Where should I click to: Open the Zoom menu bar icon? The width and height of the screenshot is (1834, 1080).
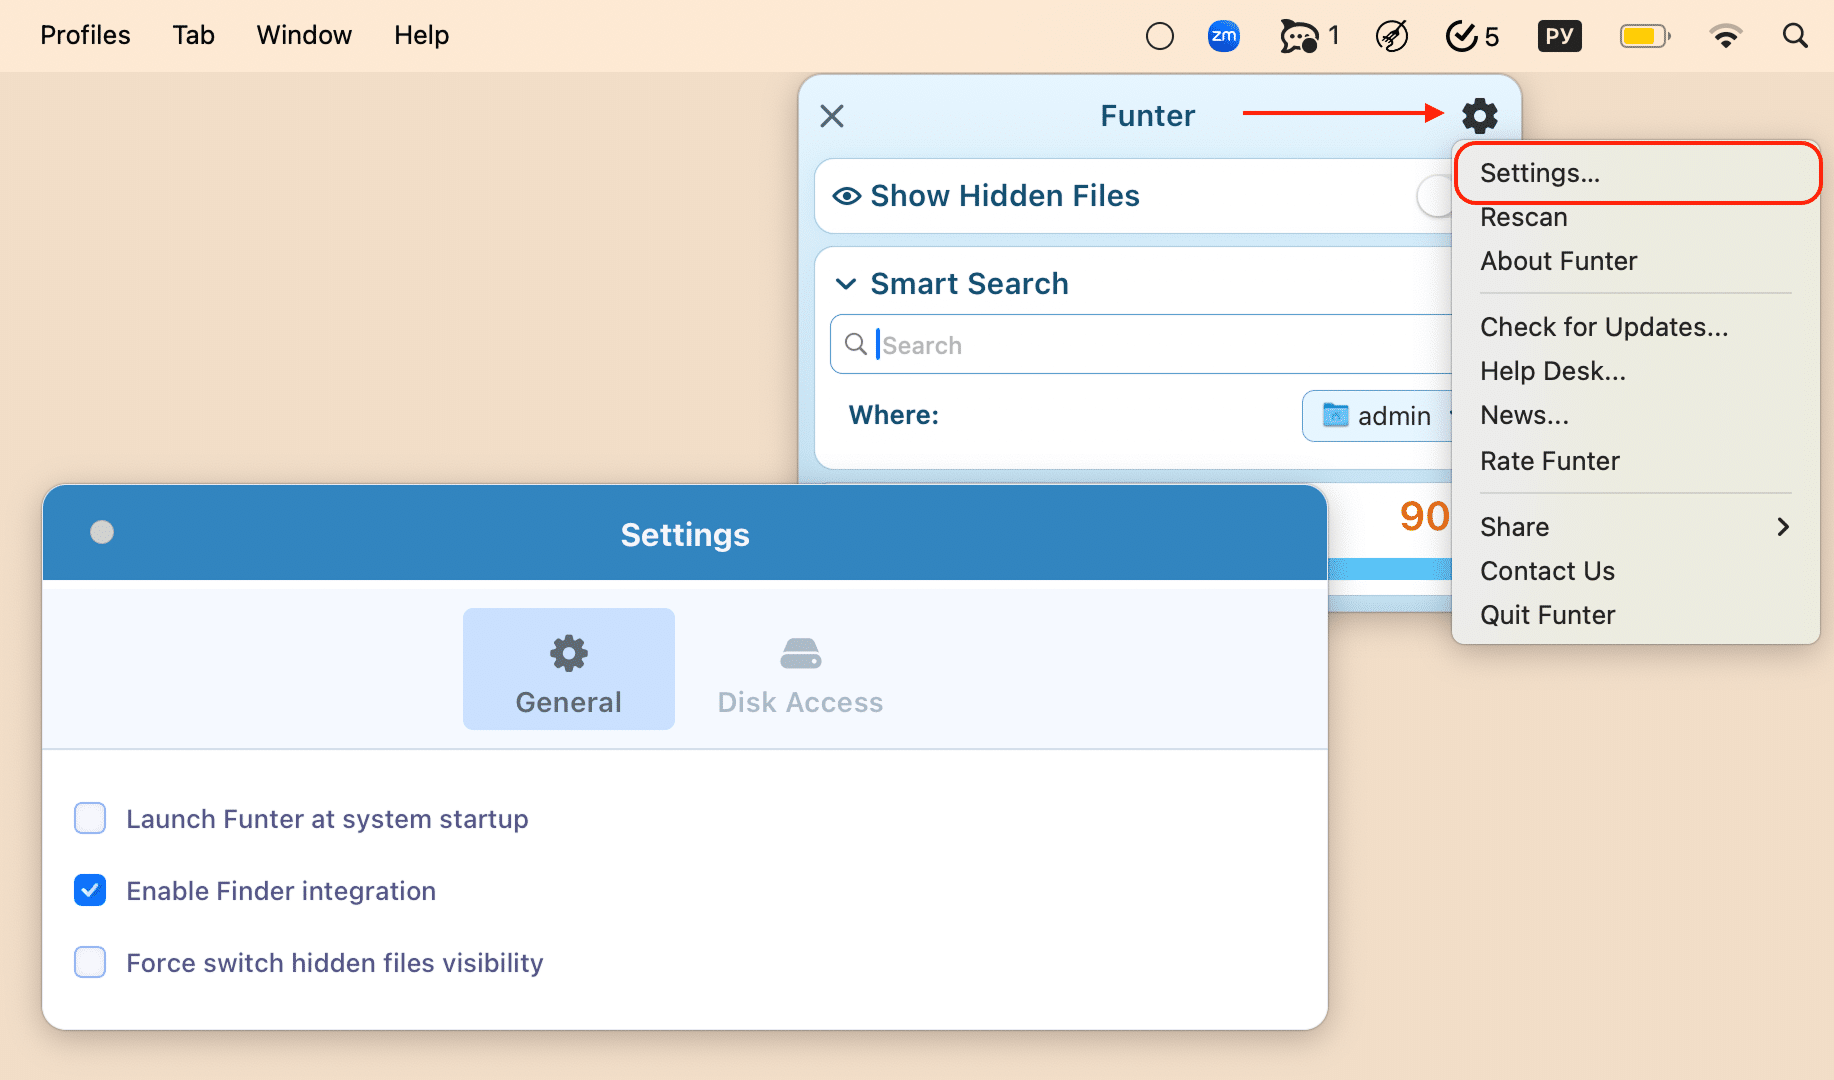tap(1224, 37)
